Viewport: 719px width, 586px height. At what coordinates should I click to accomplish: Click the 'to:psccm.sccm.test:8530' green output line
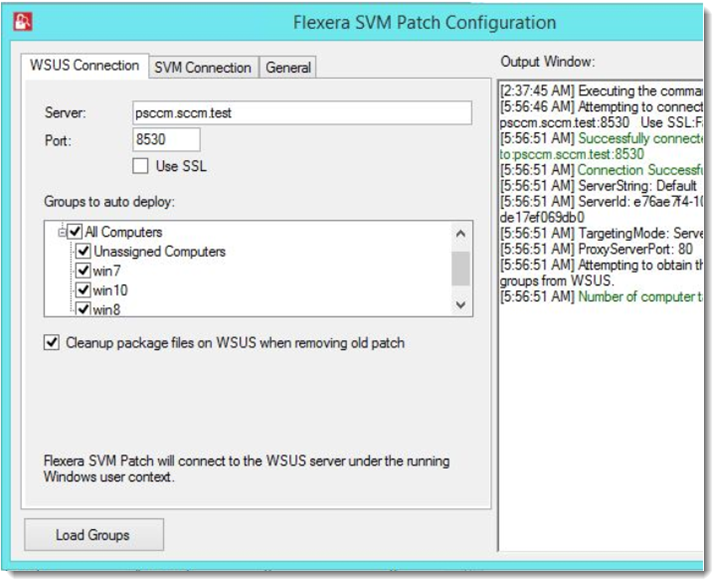[572, 154]
